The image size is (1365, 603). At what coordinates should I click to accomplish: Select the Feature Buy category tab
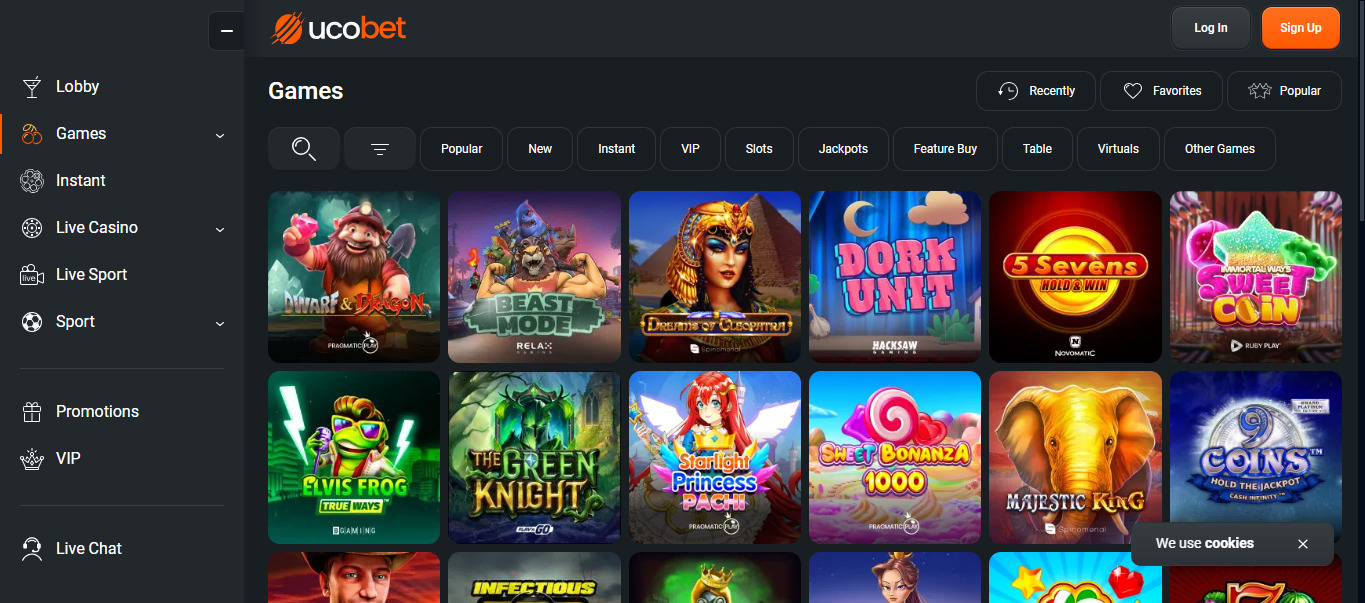(x=945, y=149)
